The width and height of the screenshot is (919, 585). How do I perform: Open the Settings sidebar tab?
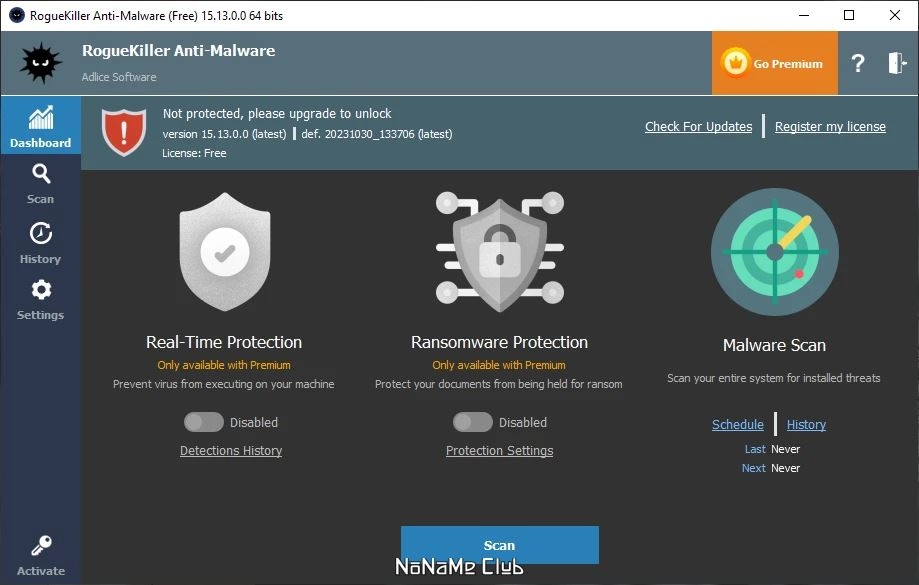tap(40, 300)
